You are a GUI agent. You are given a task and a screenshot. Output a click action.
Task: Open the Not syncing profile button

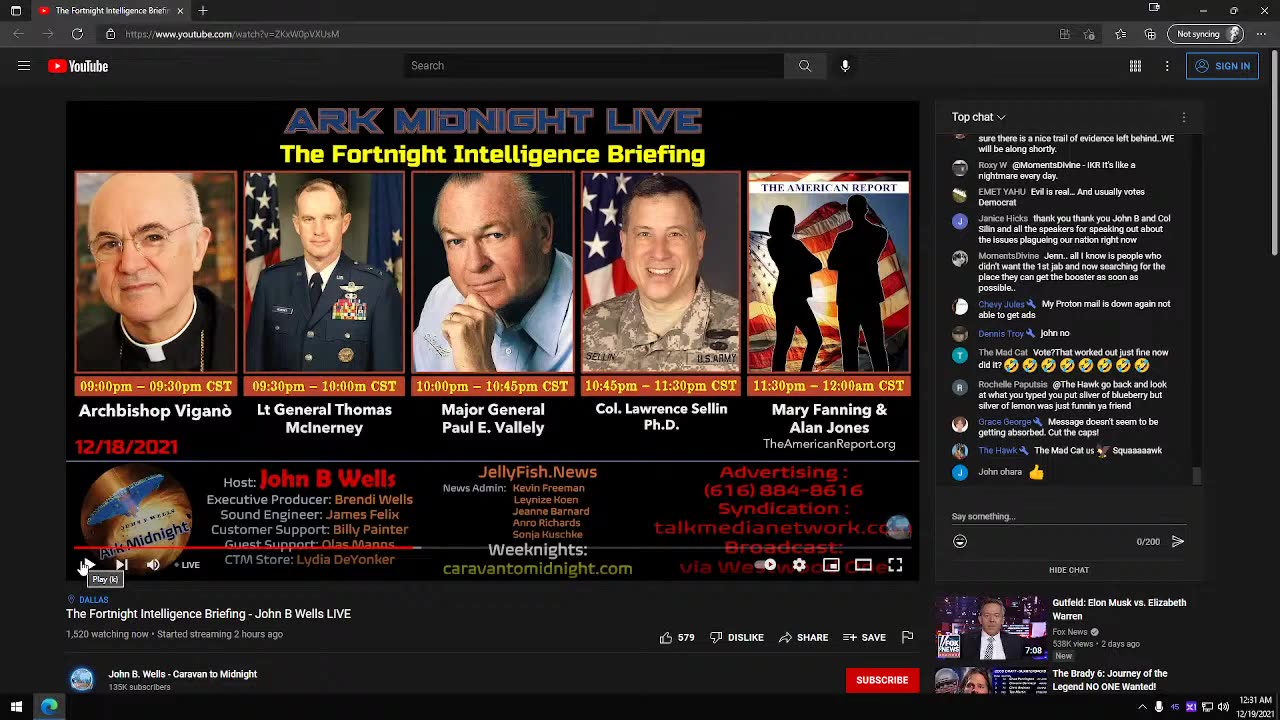[x=1208, y=34]
